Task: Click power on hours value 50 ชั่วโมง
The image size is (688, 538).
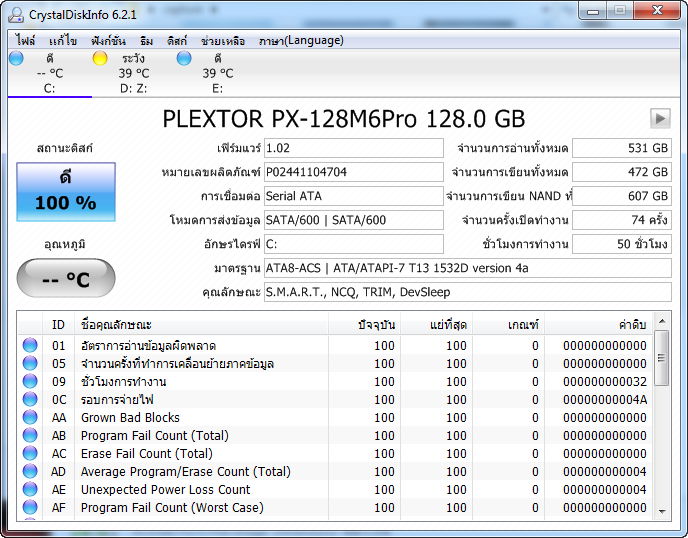Action: tap(622, 244)
